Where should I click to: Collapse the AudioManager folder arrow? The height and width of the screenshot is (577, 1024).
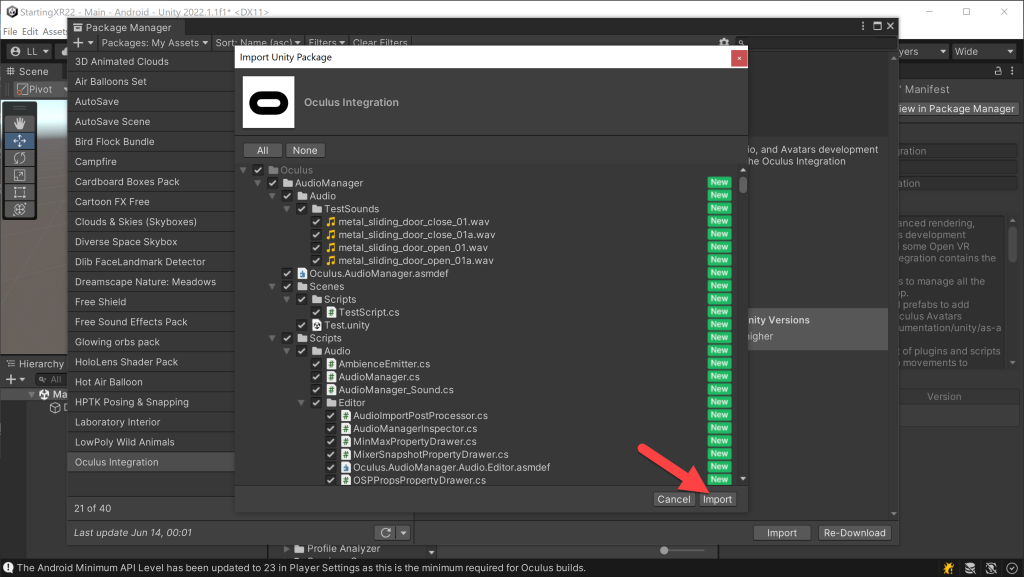pyautogui.click(x=257, y=183)
